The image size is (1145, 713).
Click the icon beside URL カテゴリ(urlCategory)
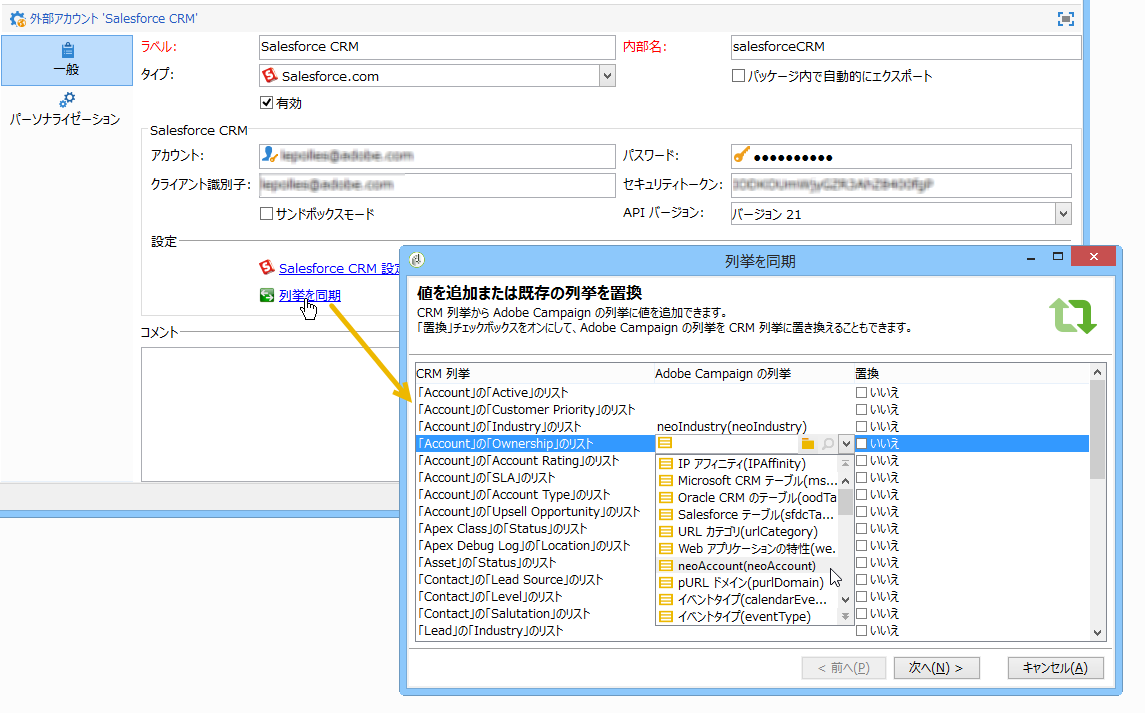pos(665,531)
